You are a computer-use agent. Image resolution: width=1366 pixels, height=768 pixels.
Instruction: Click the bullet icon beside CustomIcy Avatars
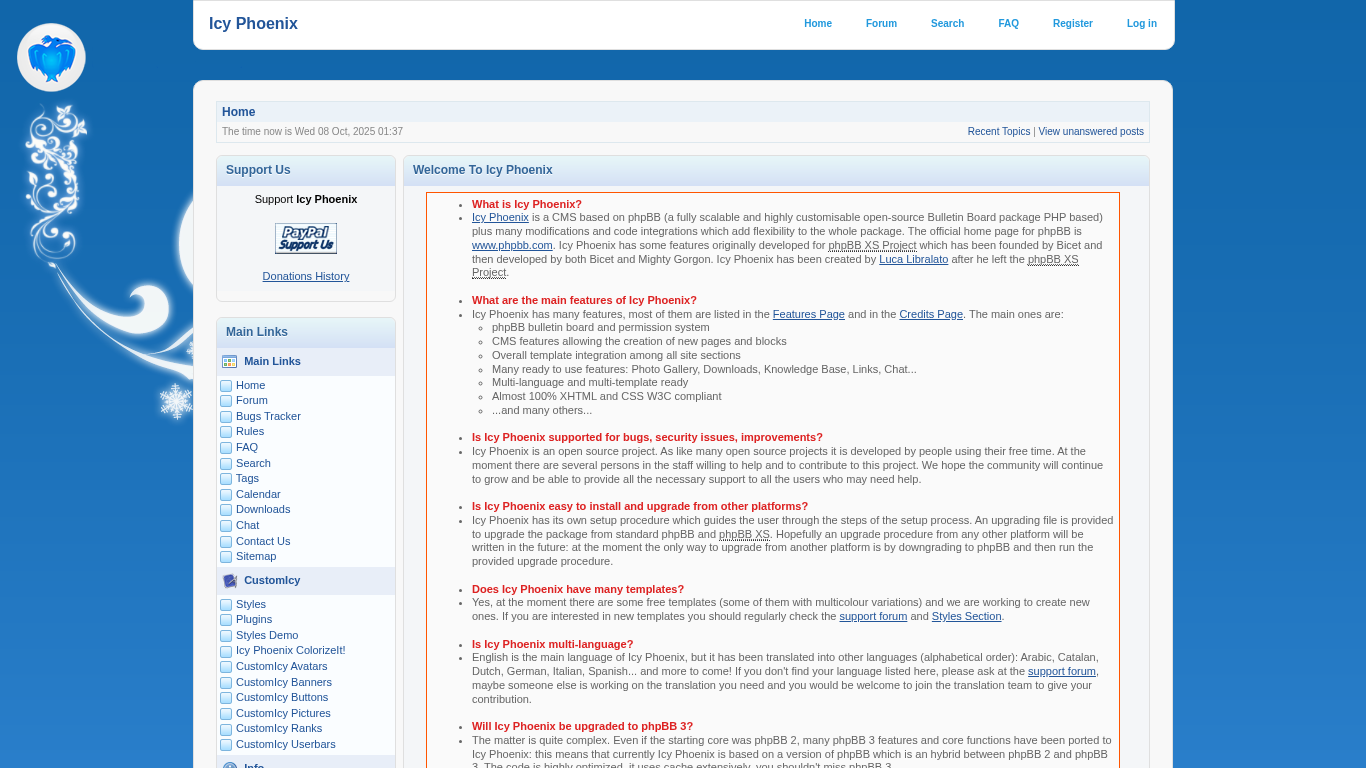[226, 667]
